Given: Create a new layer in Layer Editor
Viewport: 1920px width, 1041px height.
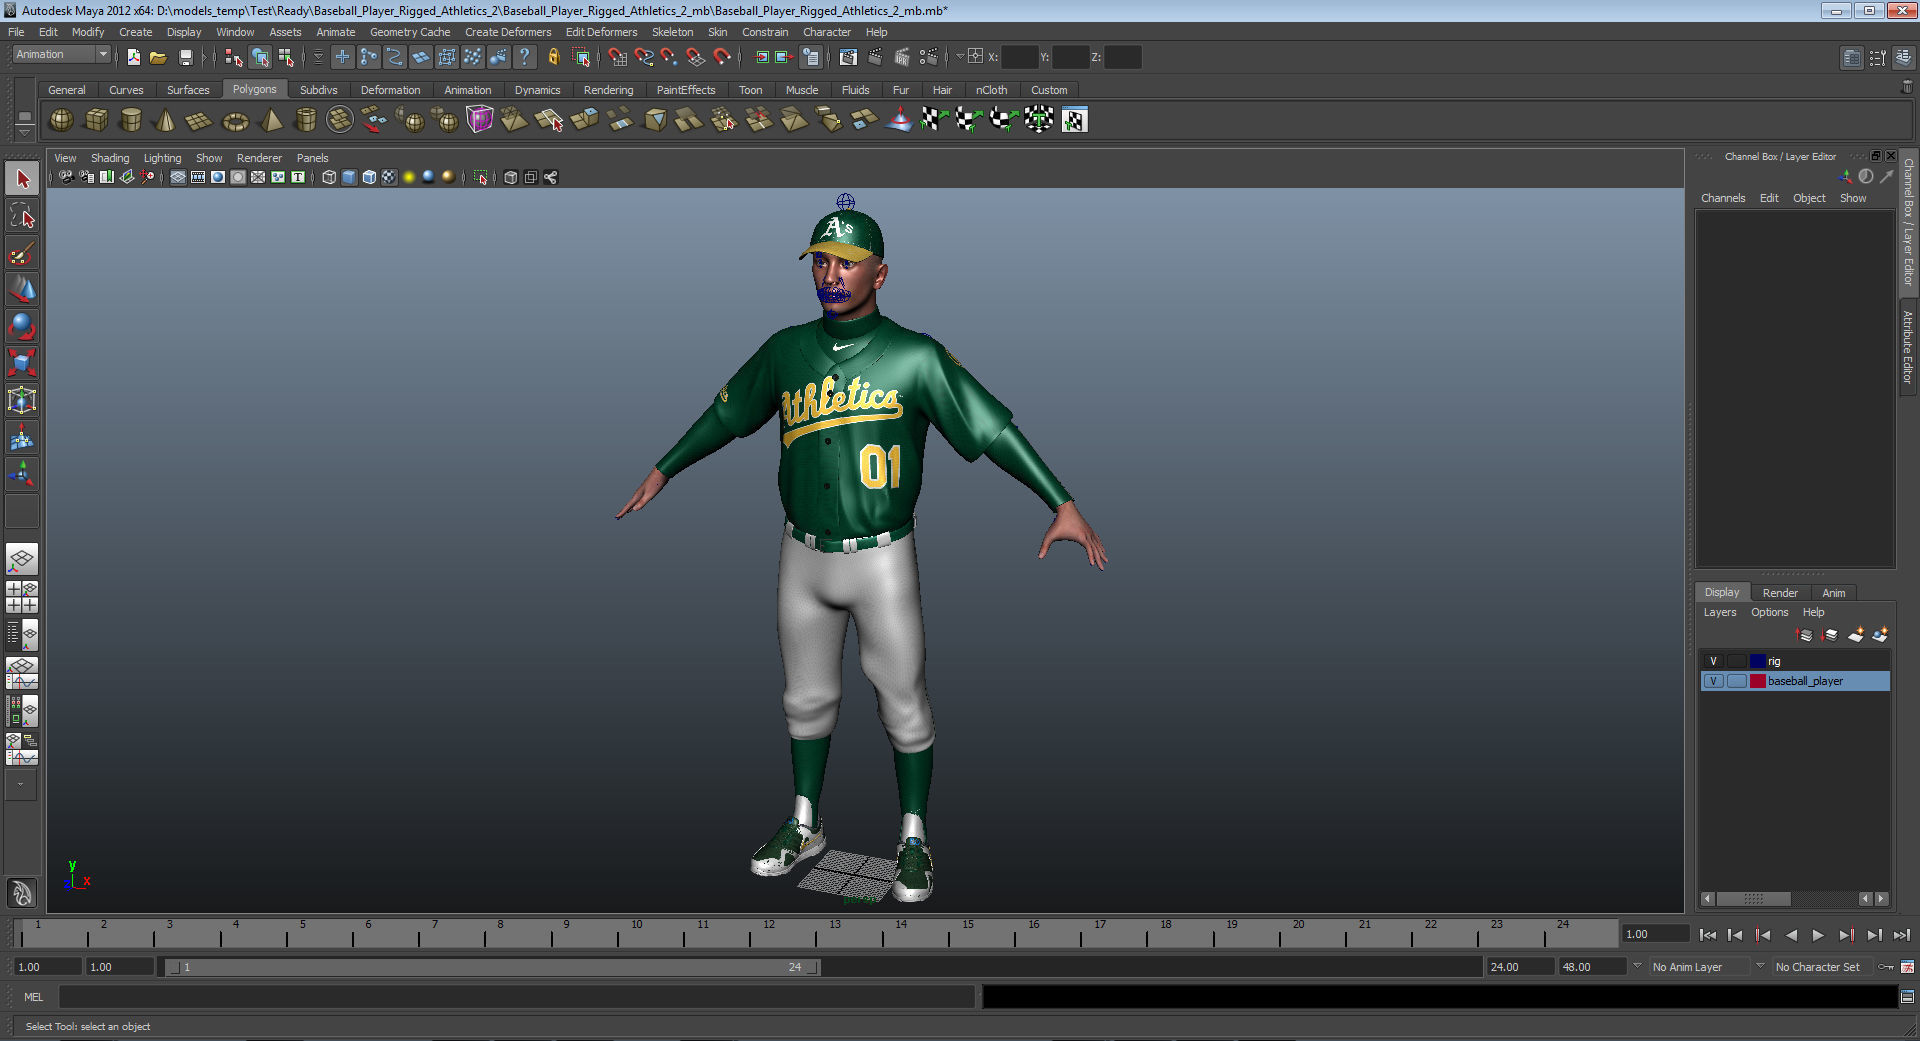Looking at the screenshot, I should pyautogui.click(x=1855, y=635).
